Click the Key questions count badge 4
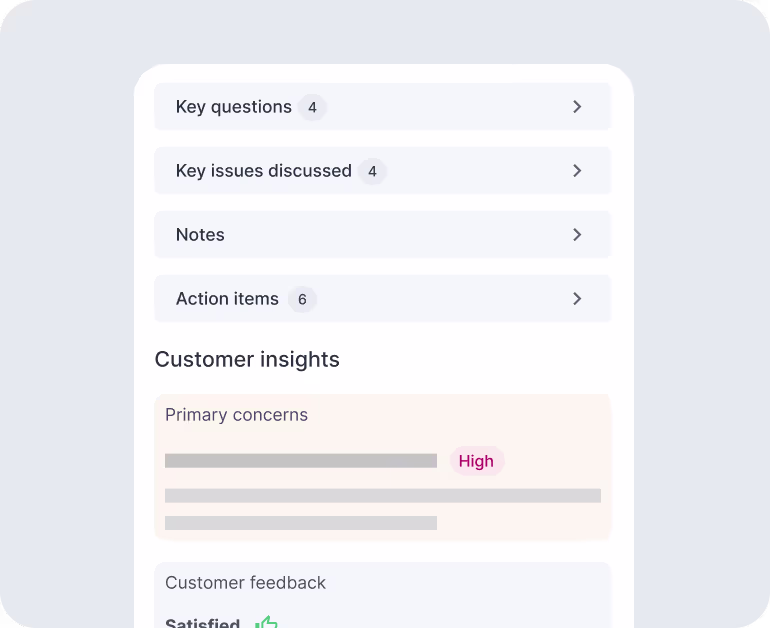The width and height of the screenshot is (770, 628). pos(312,107)
